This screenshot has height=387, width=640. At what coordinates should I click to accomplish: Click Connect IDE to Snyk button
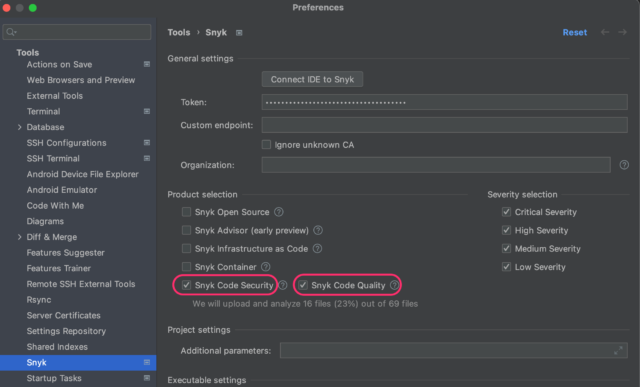tap(312, 79)
